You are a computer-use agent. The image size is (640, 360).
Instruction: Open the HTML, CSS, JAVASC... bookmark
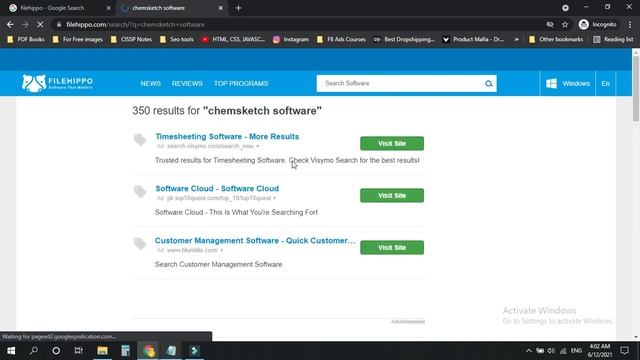(233, 39)
